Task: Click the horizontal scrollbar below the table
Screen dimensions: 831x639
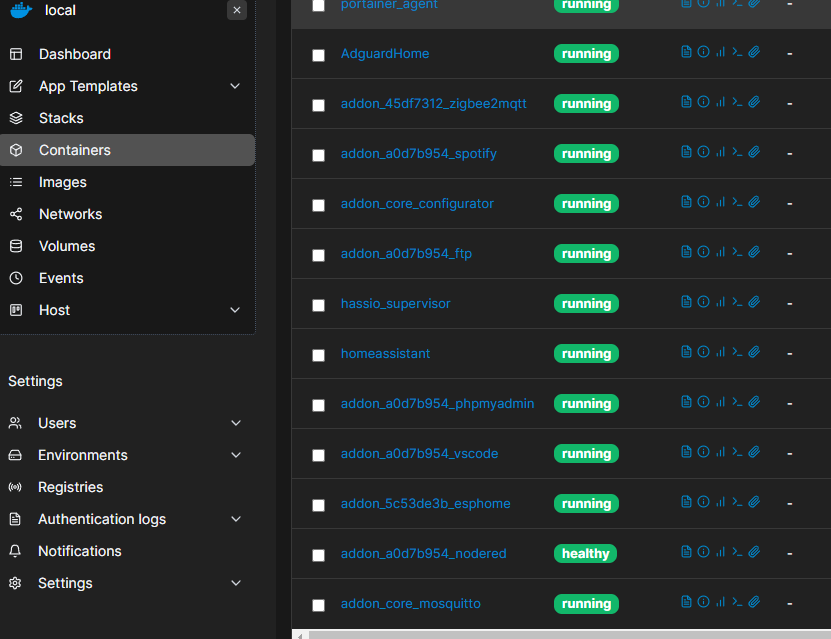Action: [560, 634]
